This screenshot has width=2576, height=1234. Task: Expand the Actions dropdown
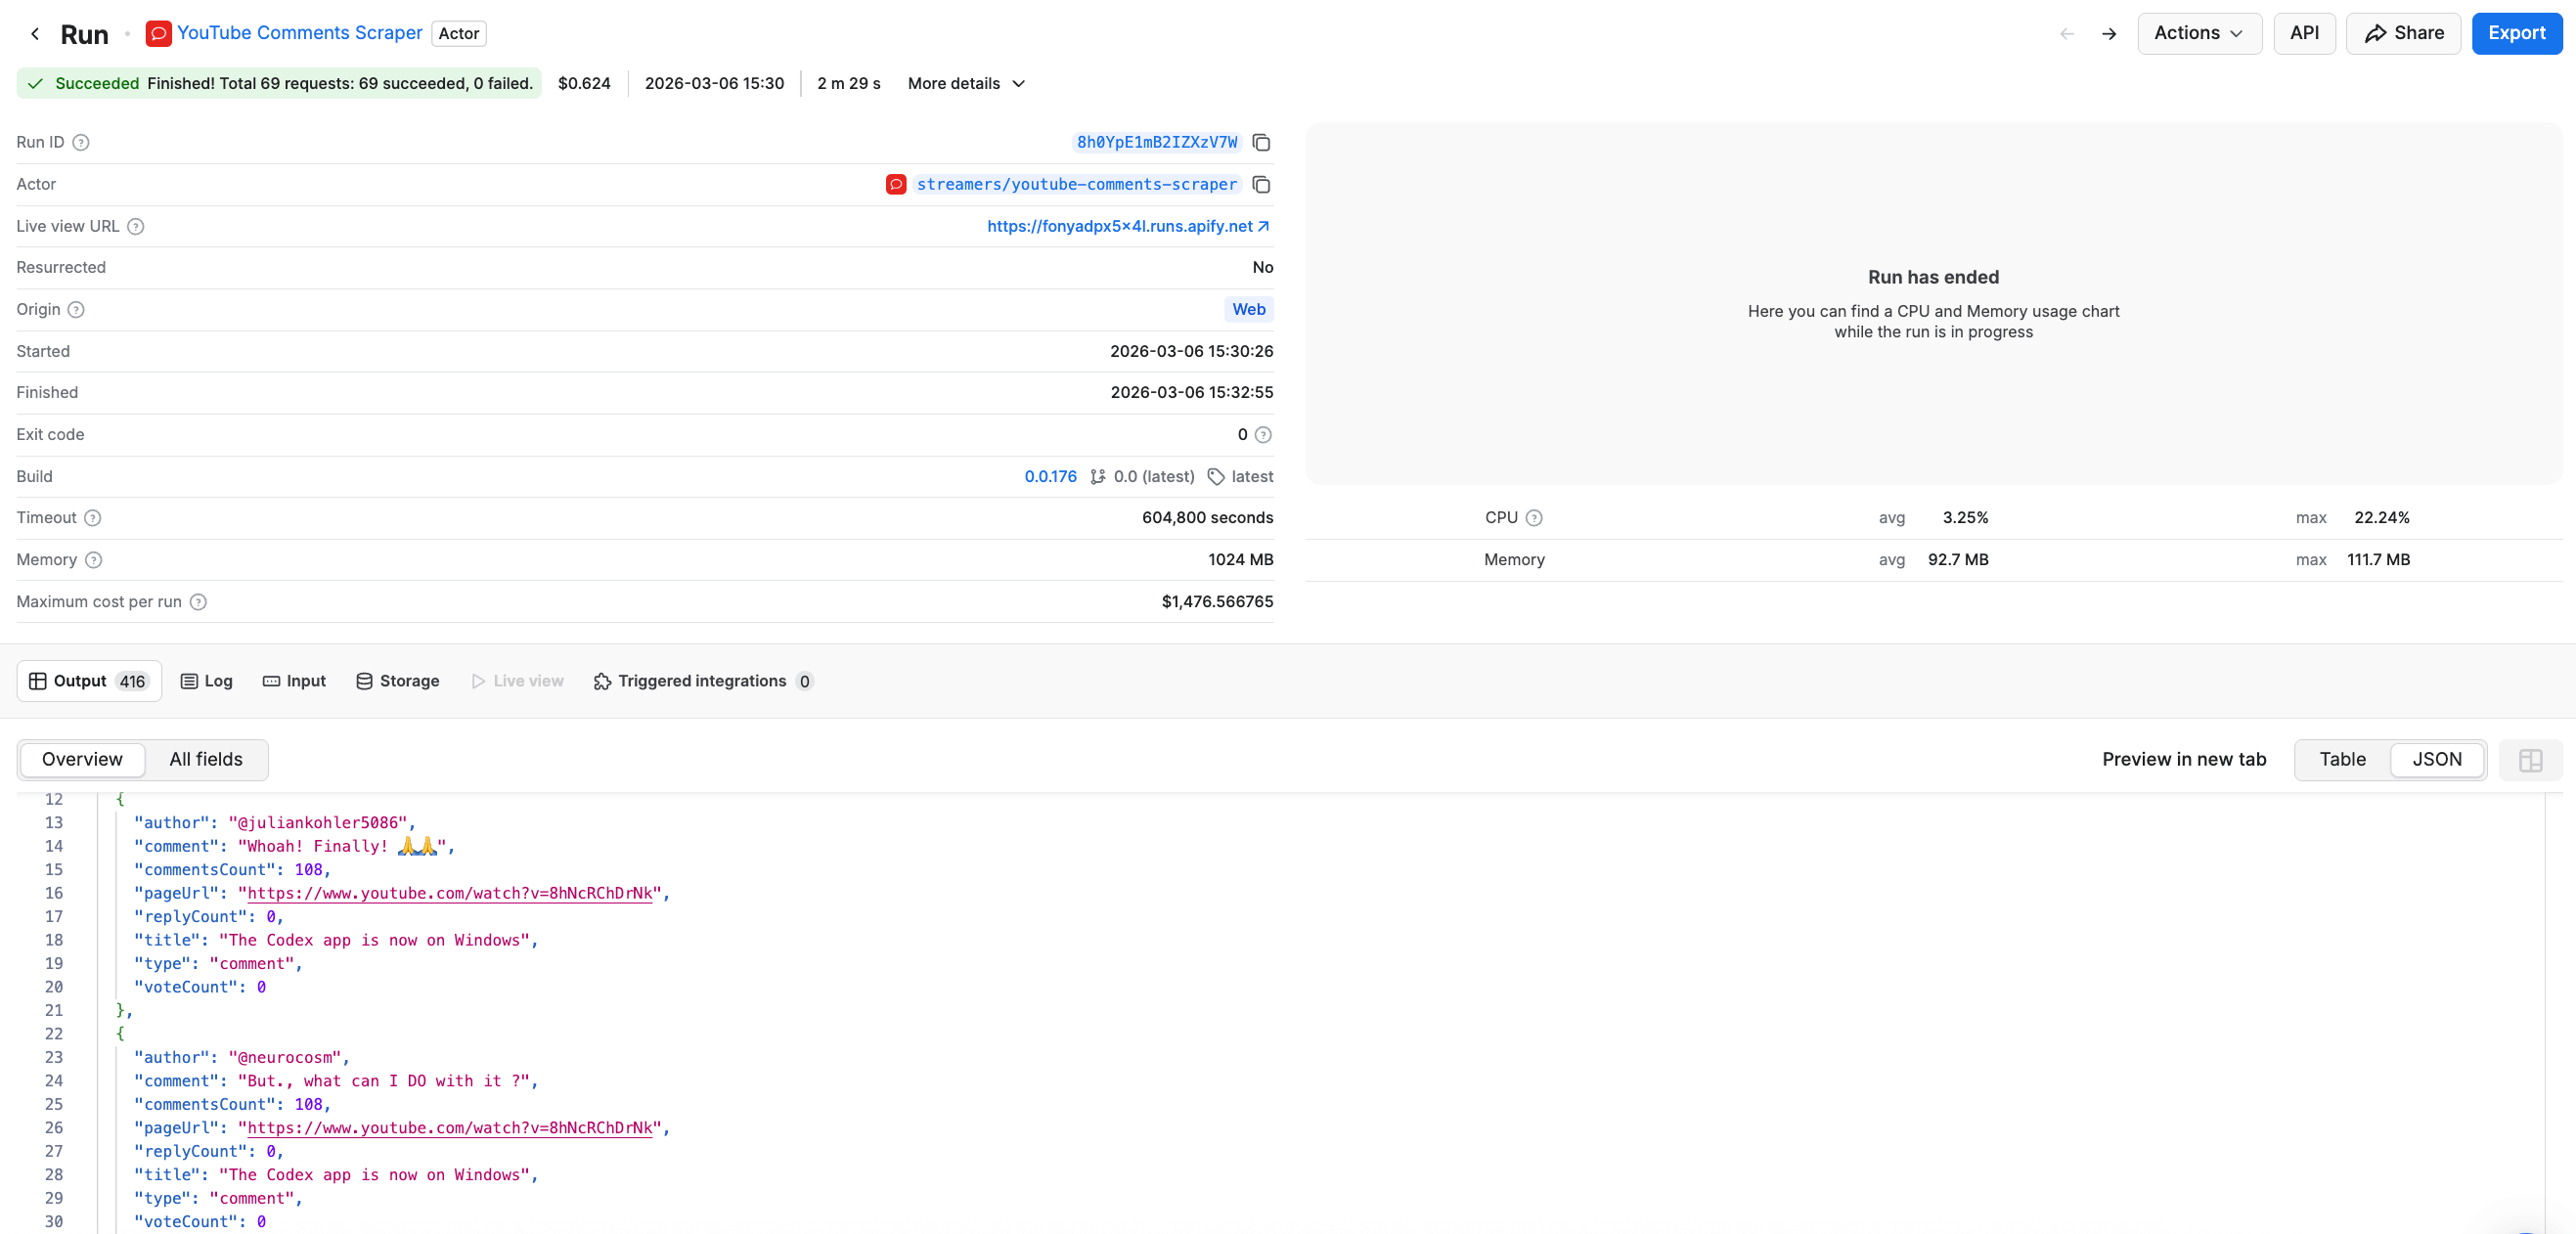point(2198,33)
